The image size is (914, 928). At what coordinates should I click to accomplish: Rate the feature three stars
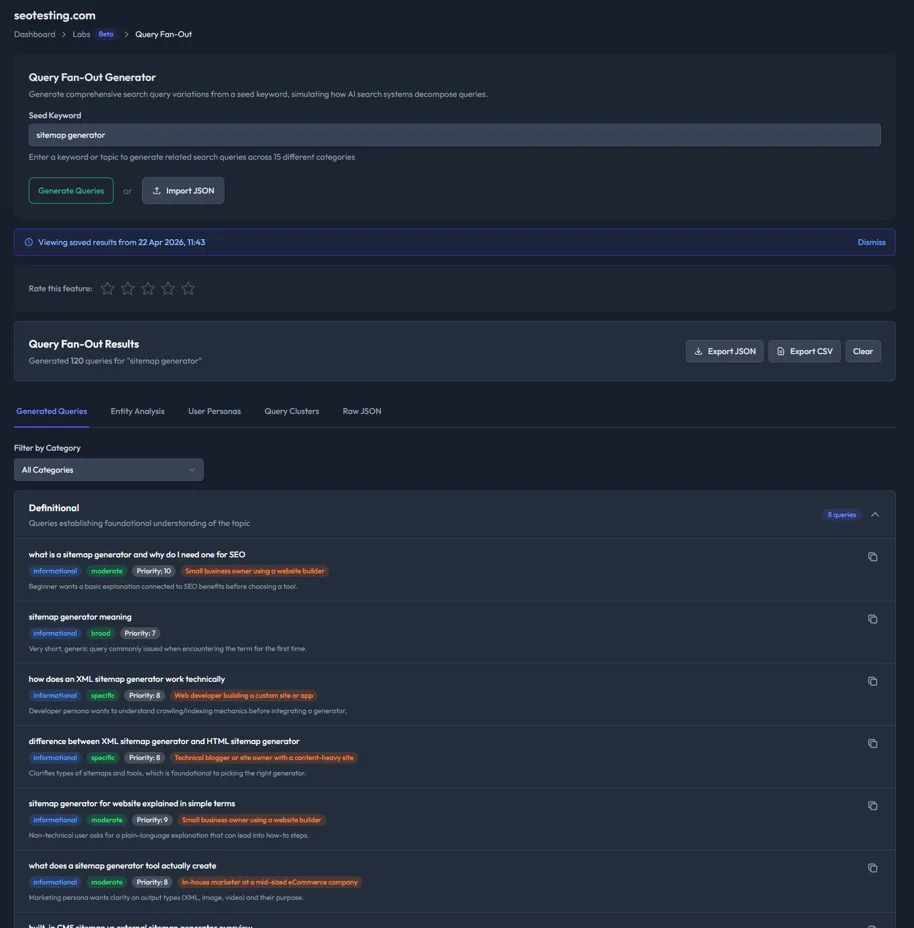tap(147, 288)
